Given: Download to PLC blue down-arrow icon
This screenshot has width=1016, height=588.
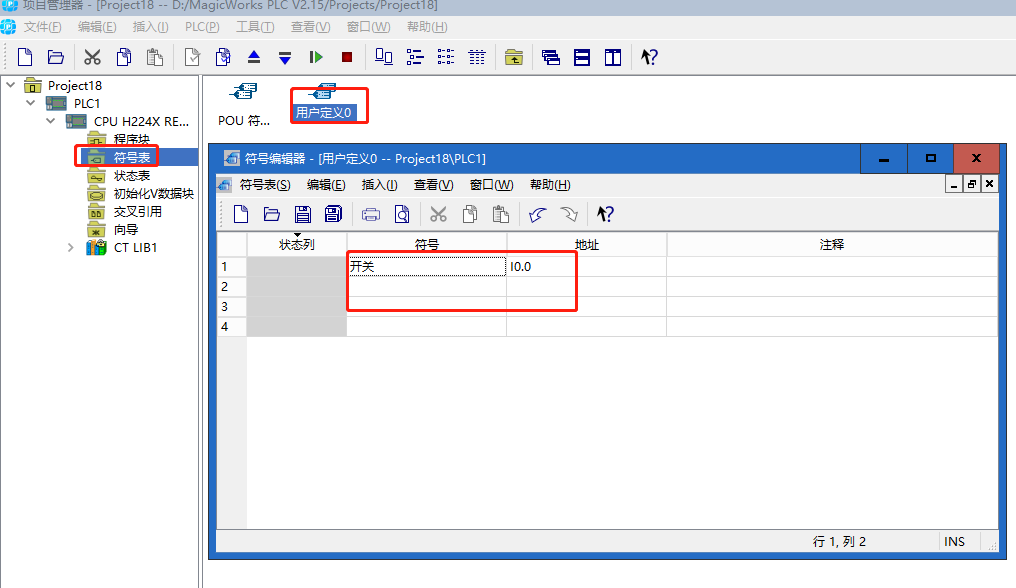Looking at the screenshot, I should [x=284, y=57].
